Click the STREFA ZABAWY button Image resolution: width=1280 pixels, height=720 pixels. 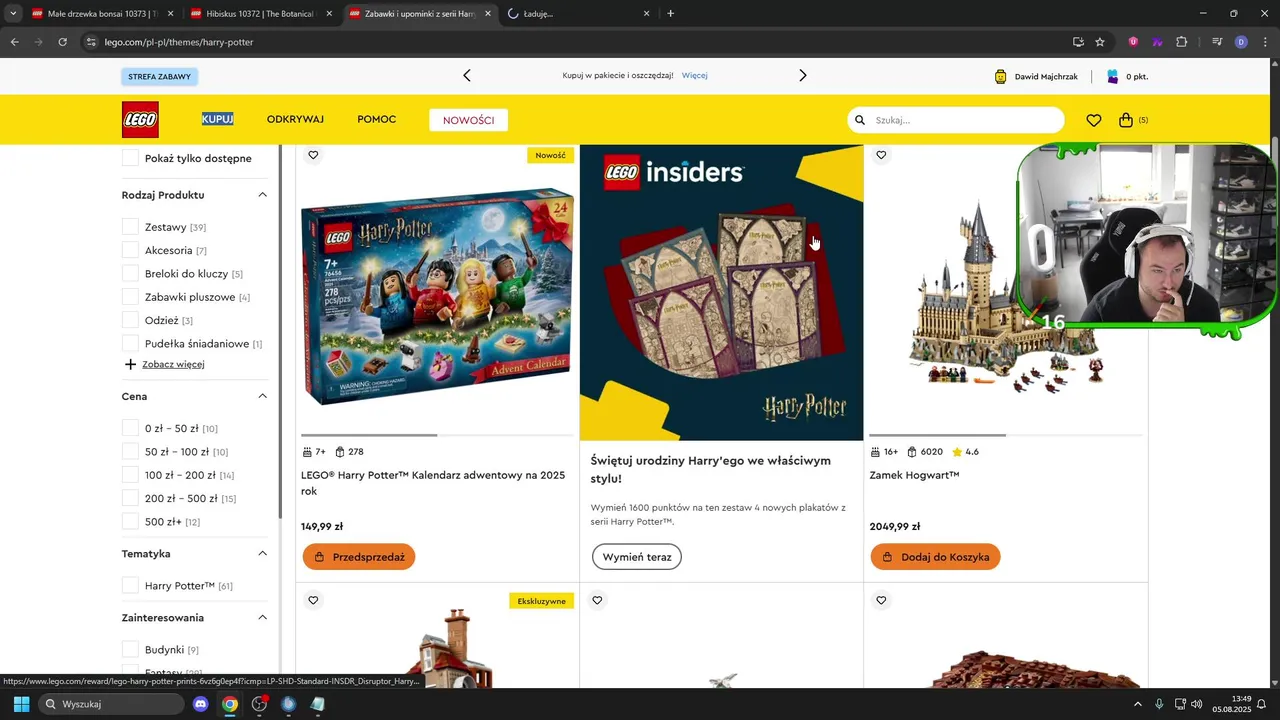click(x=160, y=76)
